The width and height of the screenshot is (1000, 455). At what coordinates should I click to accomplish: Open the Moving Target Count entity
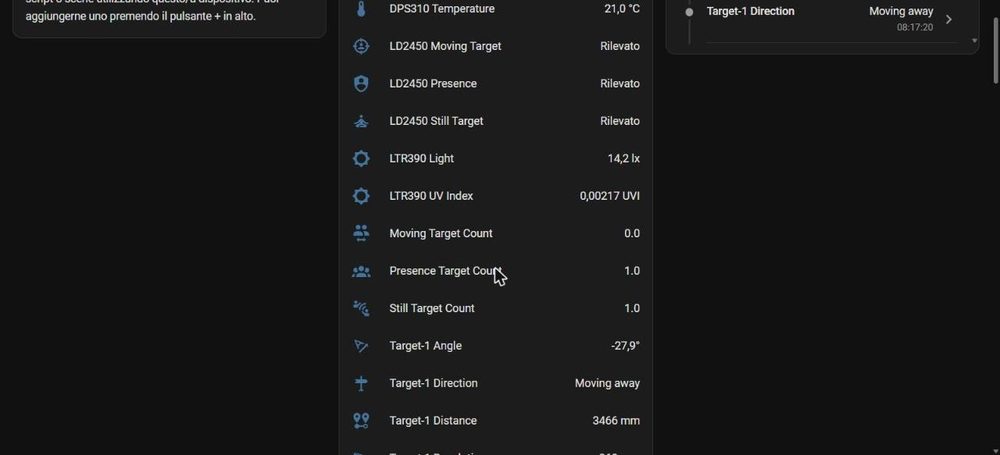click(496, 234)
